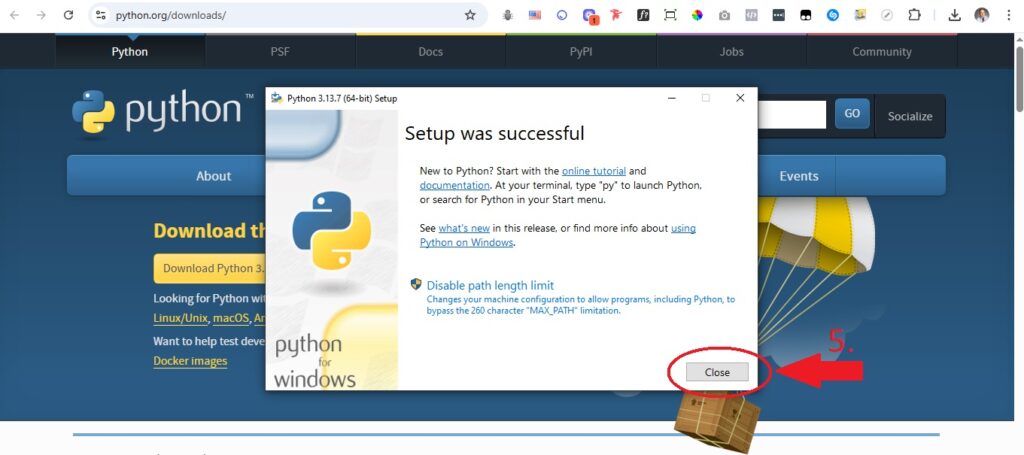
Task: Open the Docs tab
Action: (x=430, y=52)
